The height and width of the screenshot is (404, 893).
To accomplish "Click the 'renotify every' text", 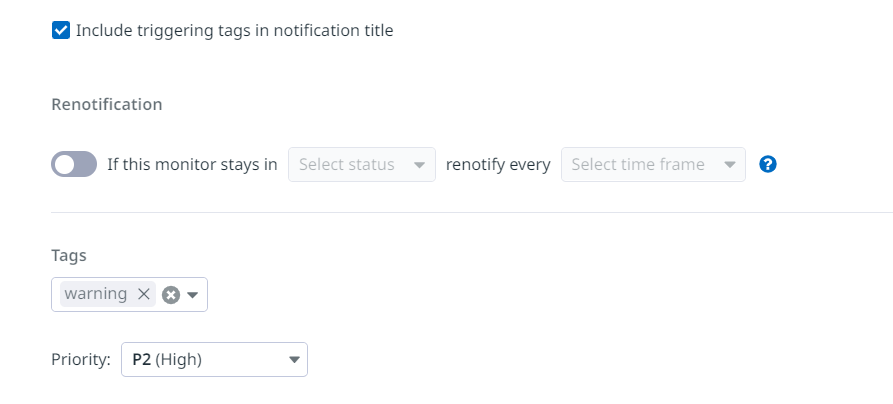I will click(498, 165).
